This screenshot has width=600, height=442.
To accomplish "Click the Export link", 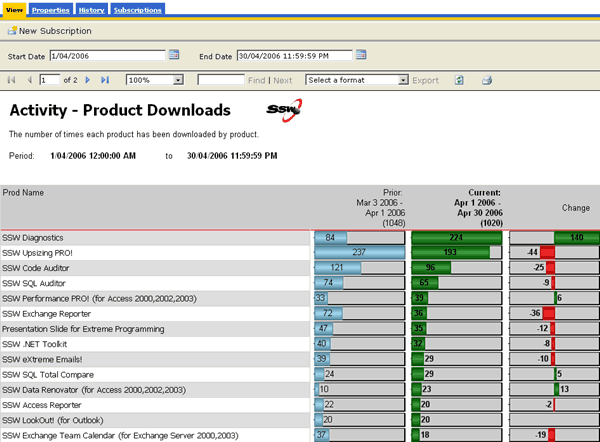I will [425, 80].
